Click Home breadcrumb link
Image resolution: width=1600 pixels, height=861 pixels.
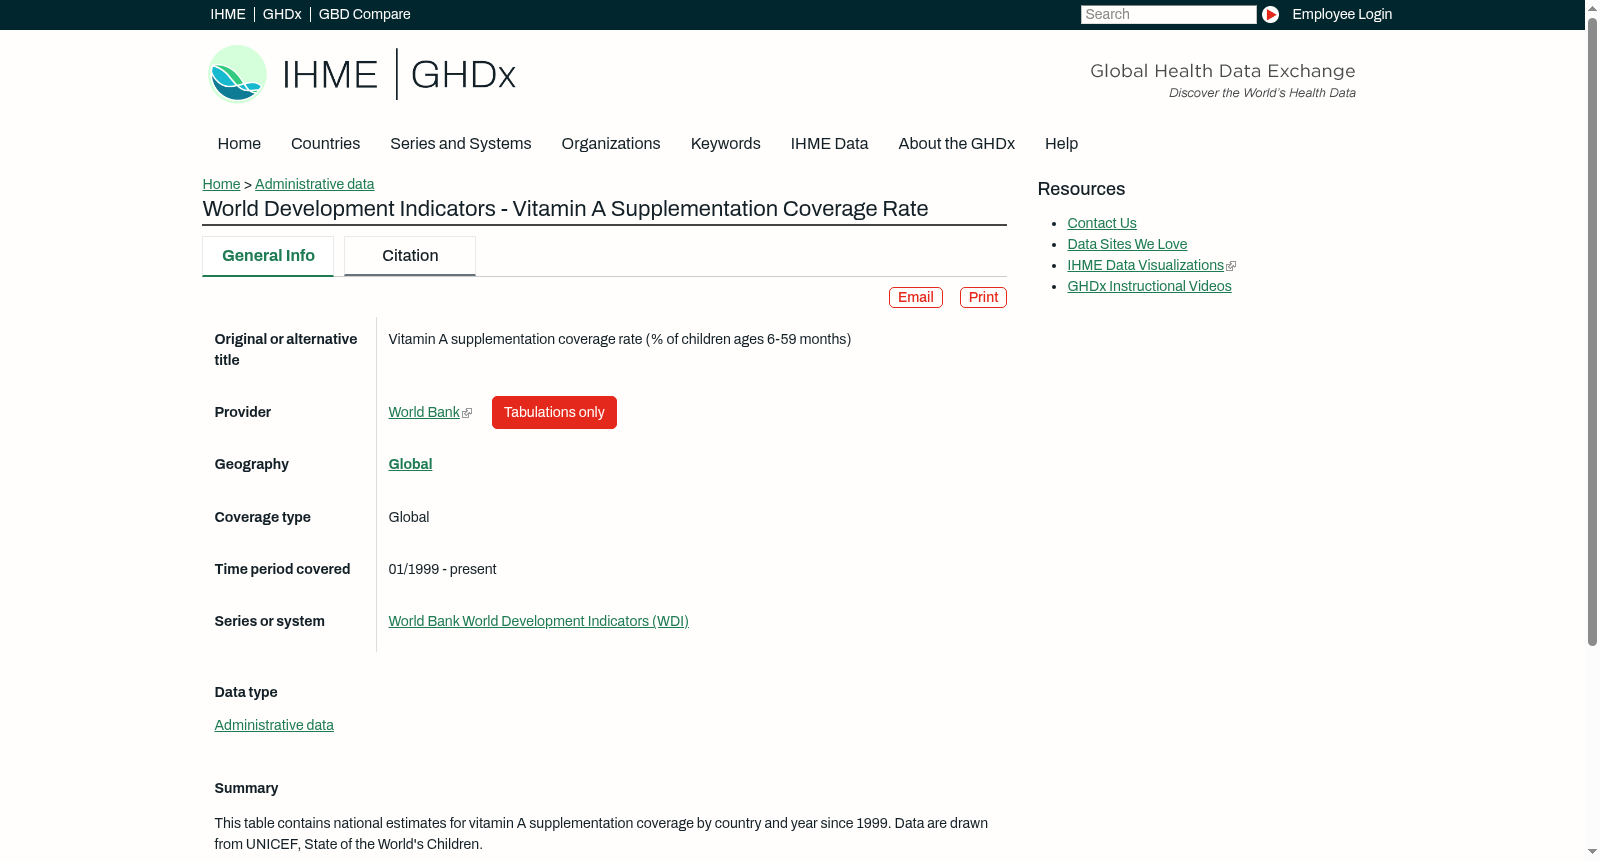(221, 184)
